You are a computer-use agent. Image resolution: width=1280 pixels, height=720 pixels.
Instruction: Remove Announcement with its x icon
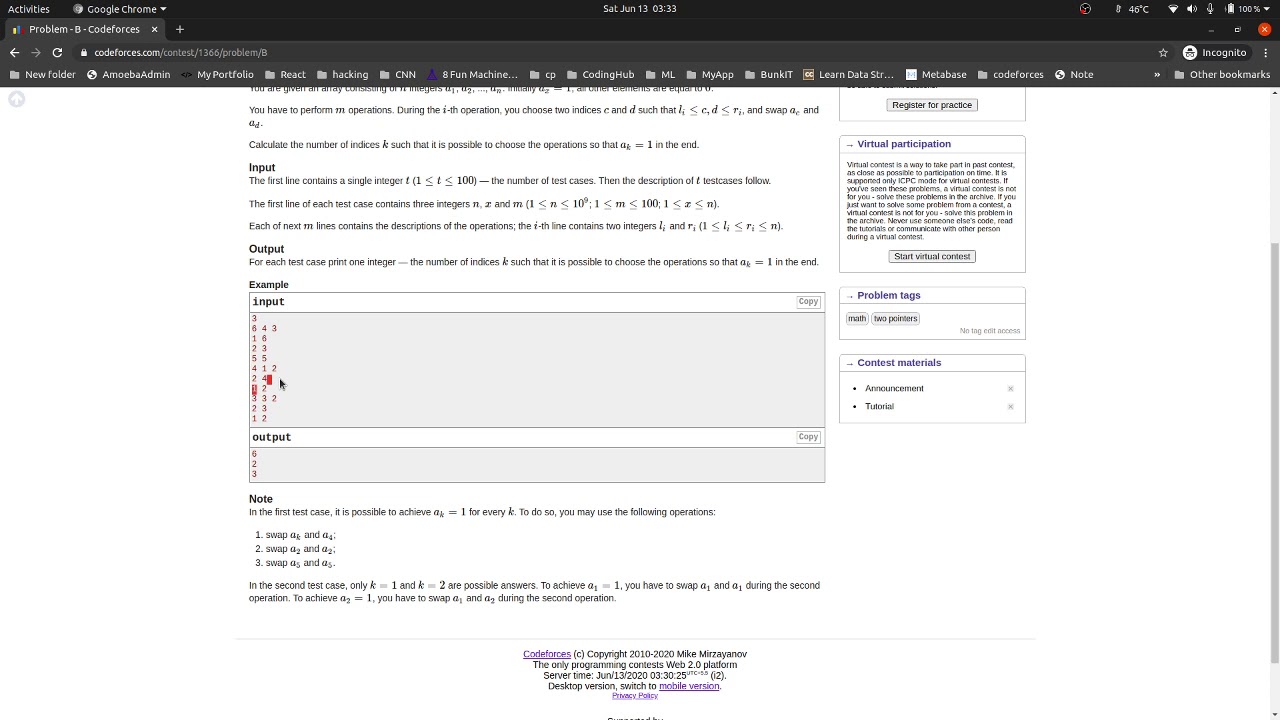(1010, 388)
